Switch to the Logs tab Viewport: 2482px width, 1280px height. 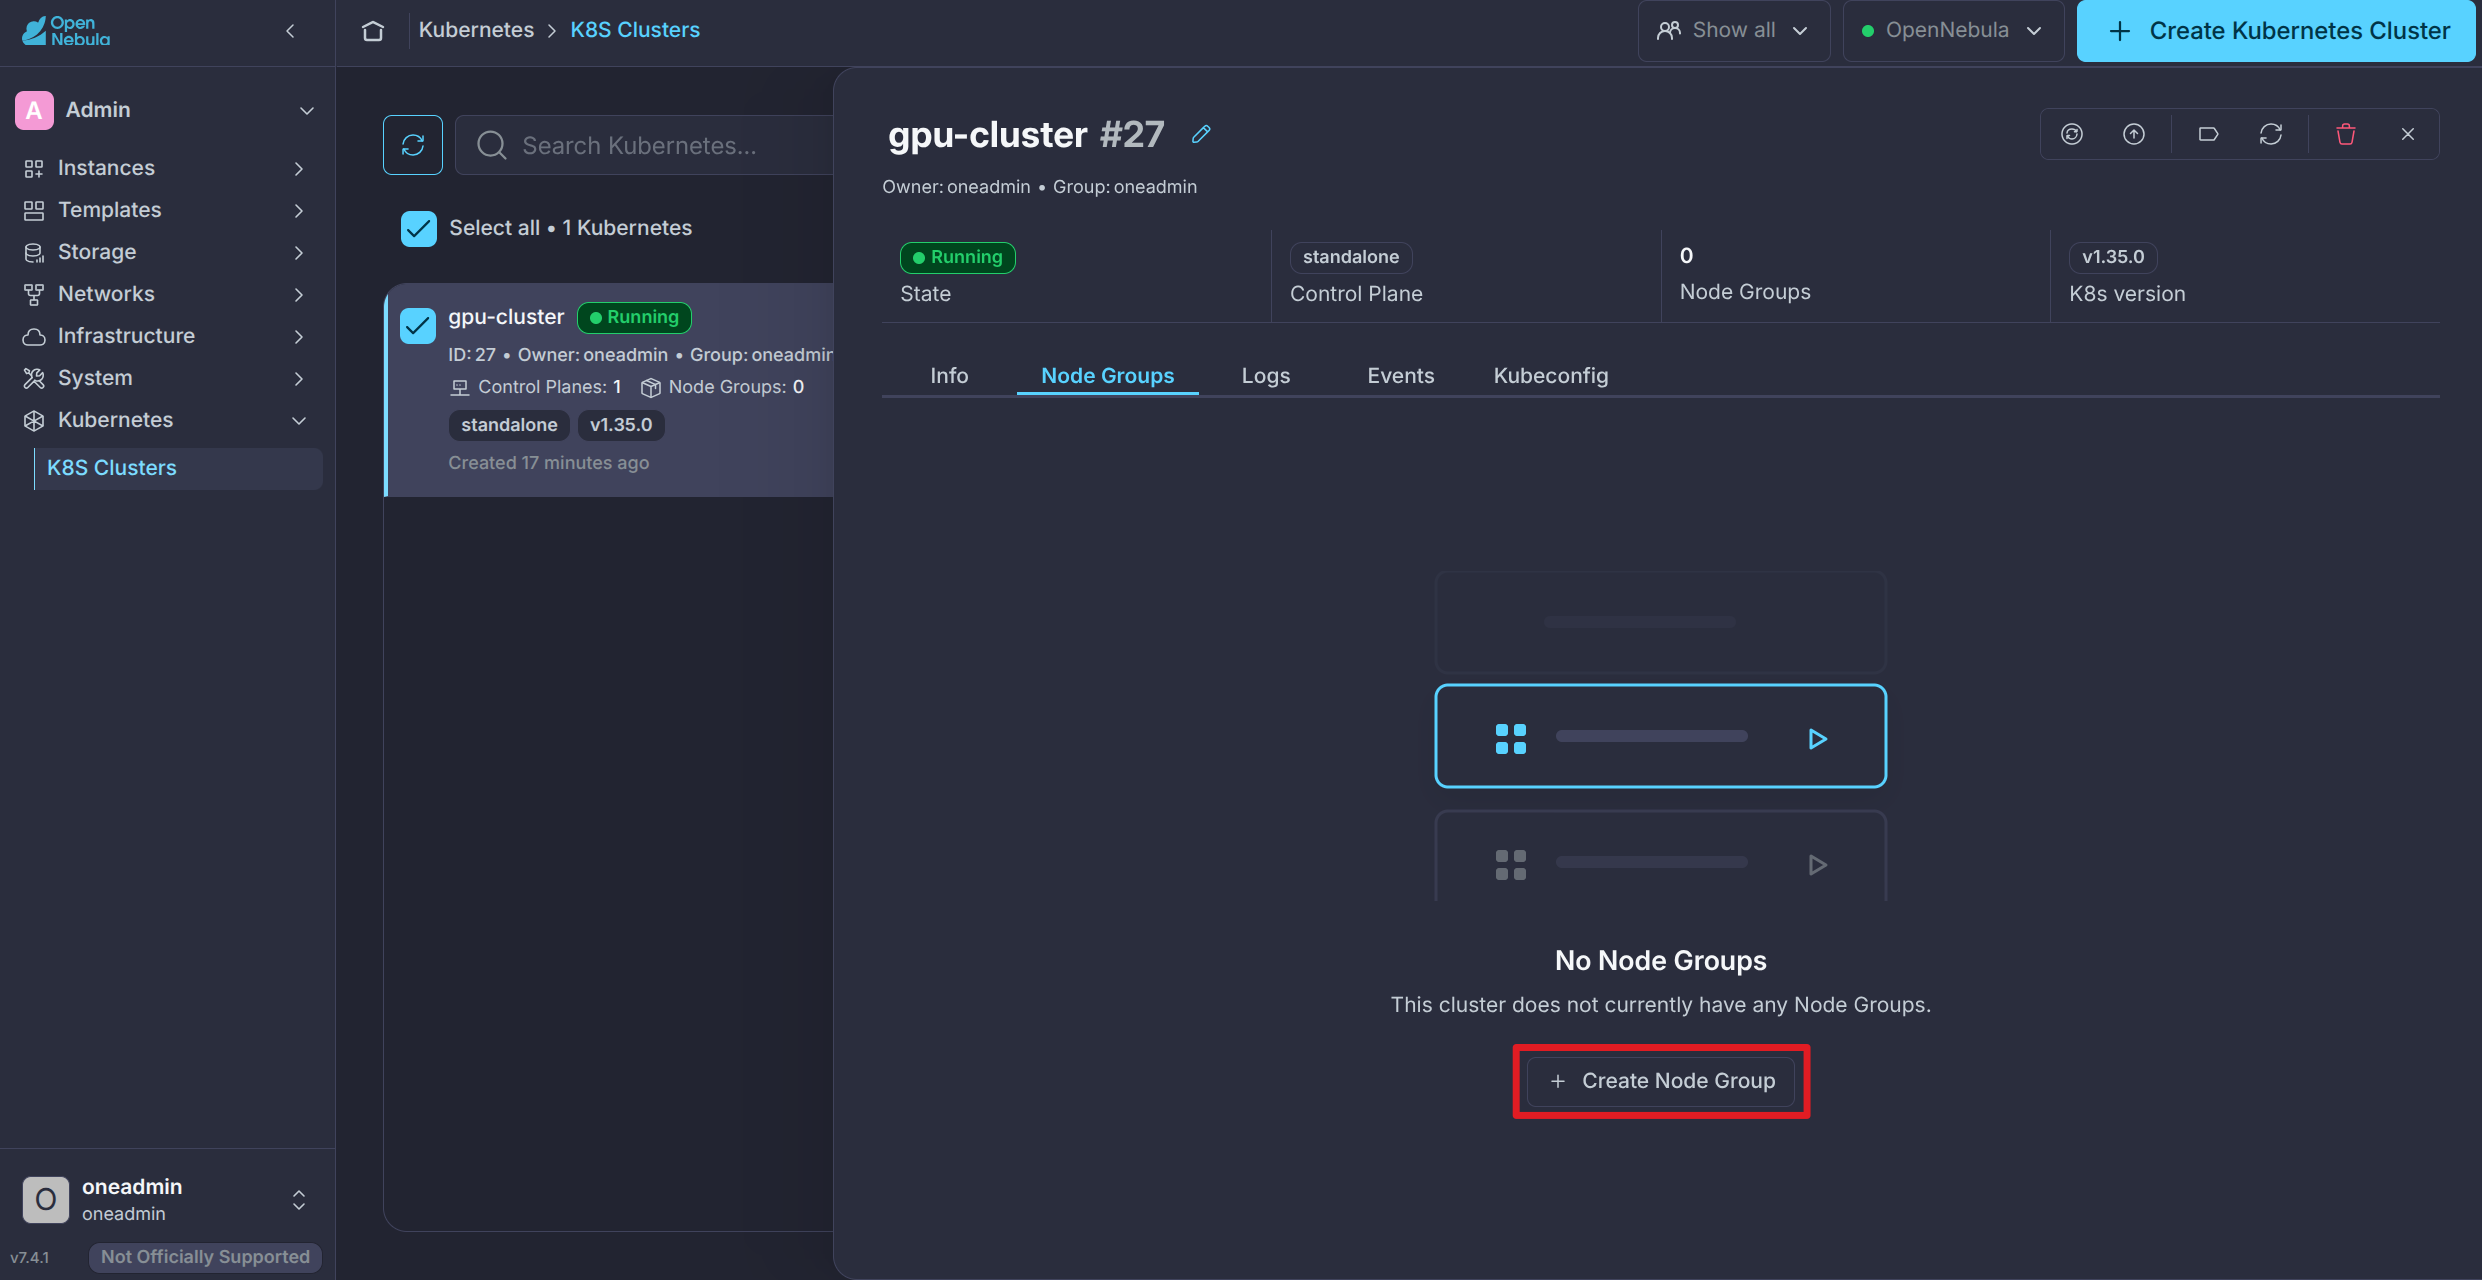(1266, 376)
